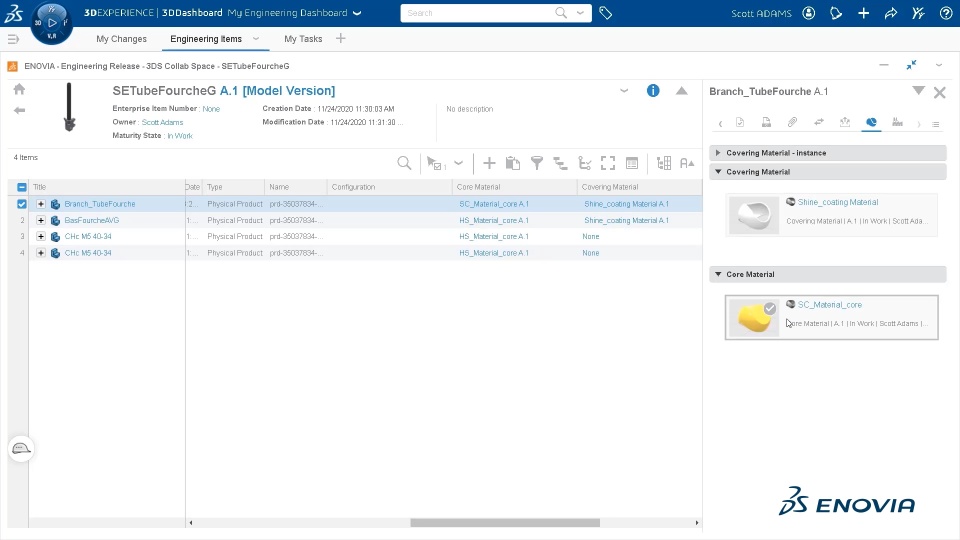Click the structure check tree icon
The height and width of the screenshot is (540, 960).
pos(585,163)
